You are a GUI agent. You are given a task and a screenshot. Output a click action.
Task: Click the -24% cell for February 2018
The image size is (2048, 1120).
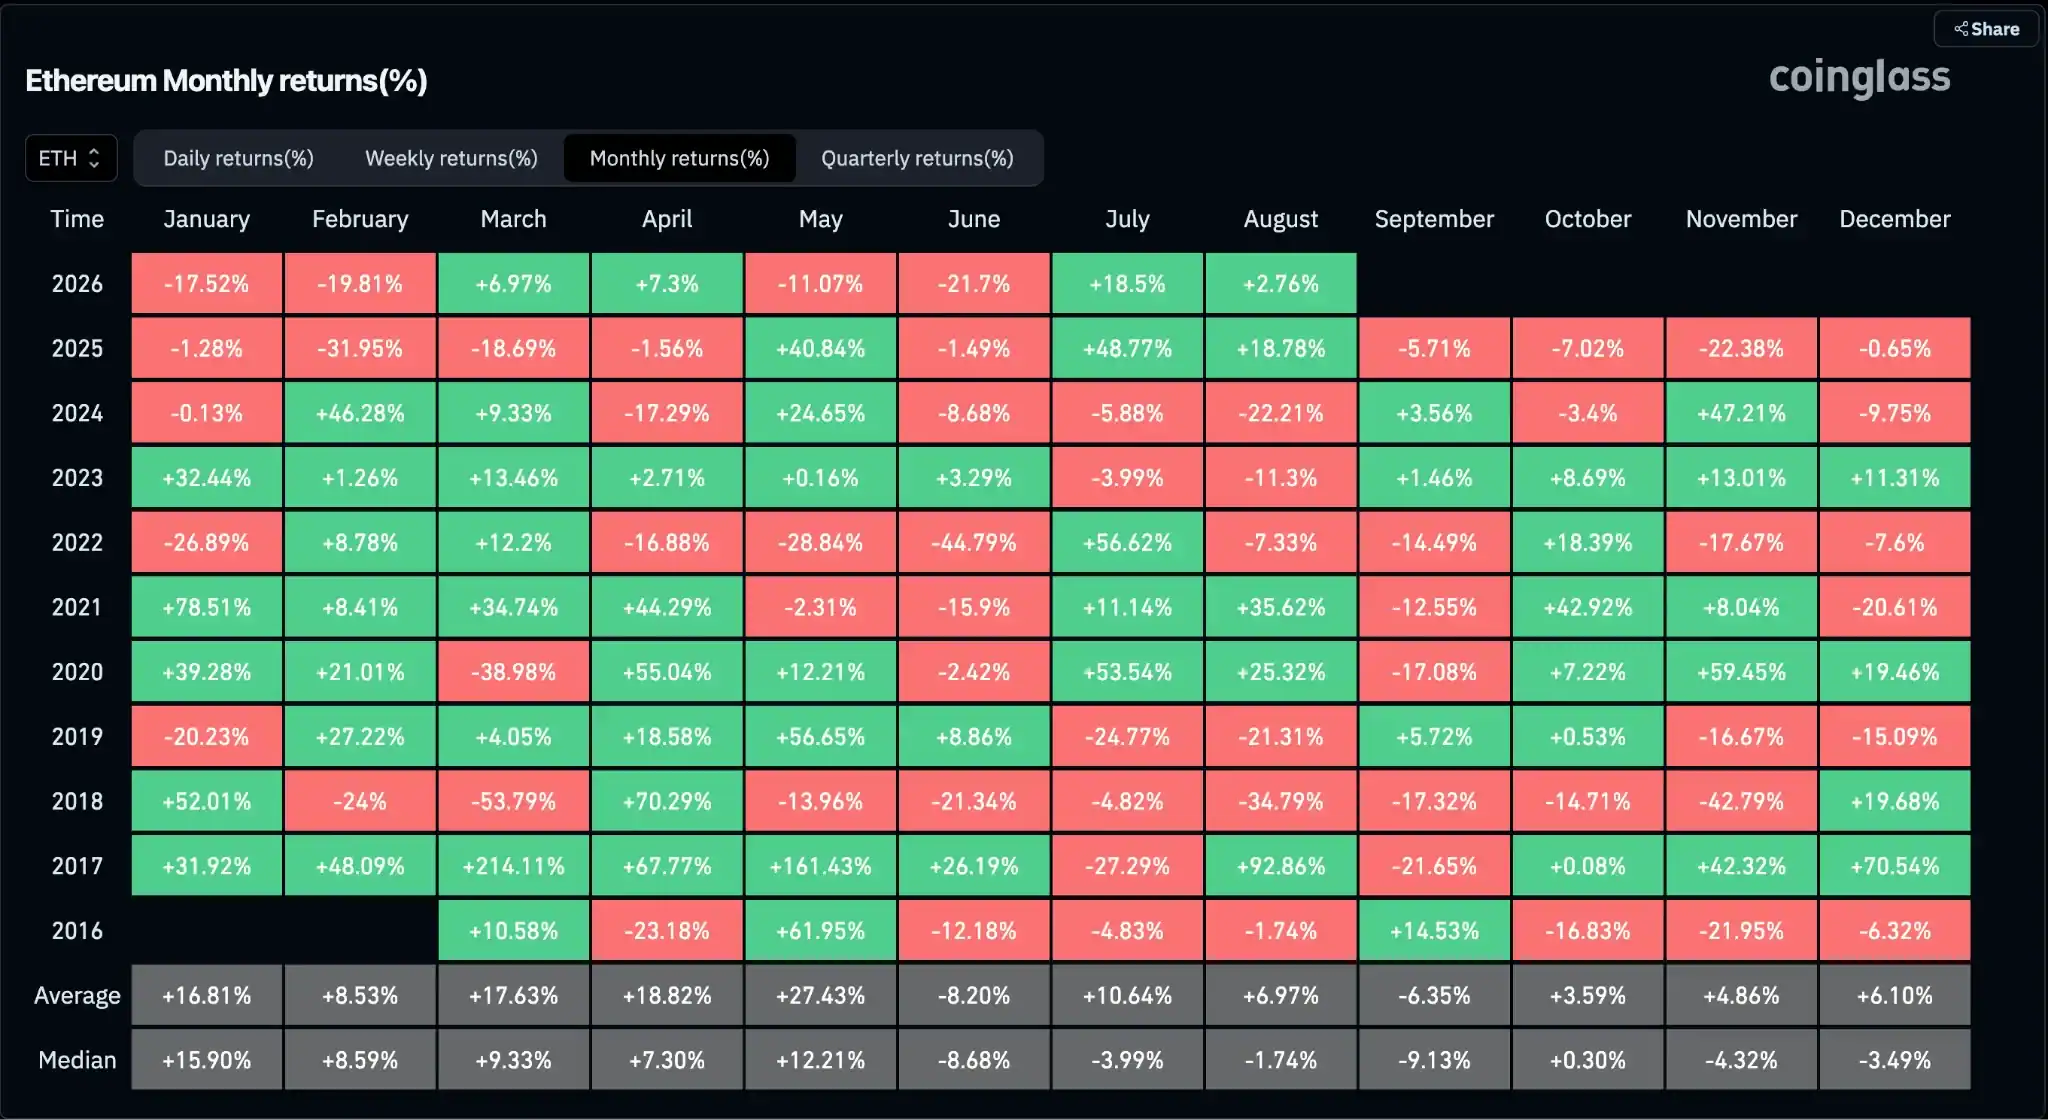click(360, 801)
